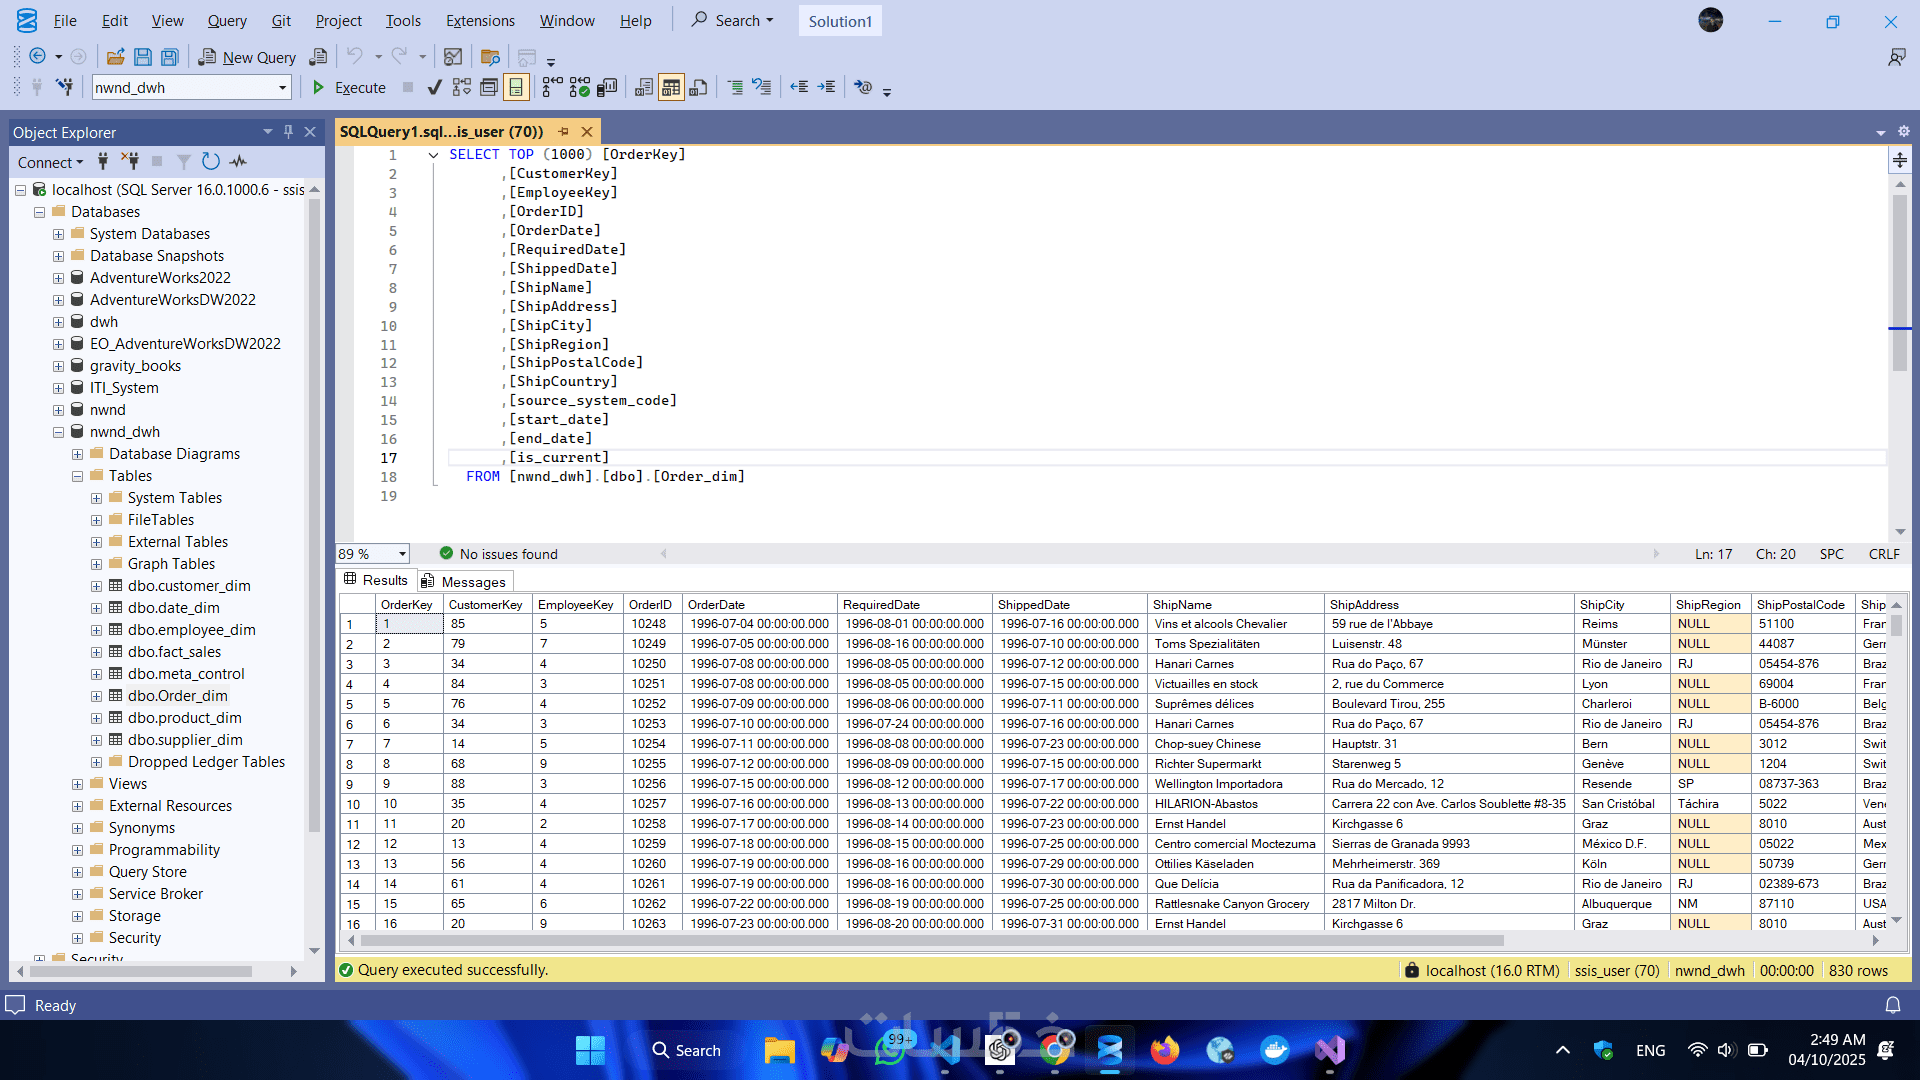Refresh the Object Explorer tree
1920x1080 pixels.
[210, 161]
